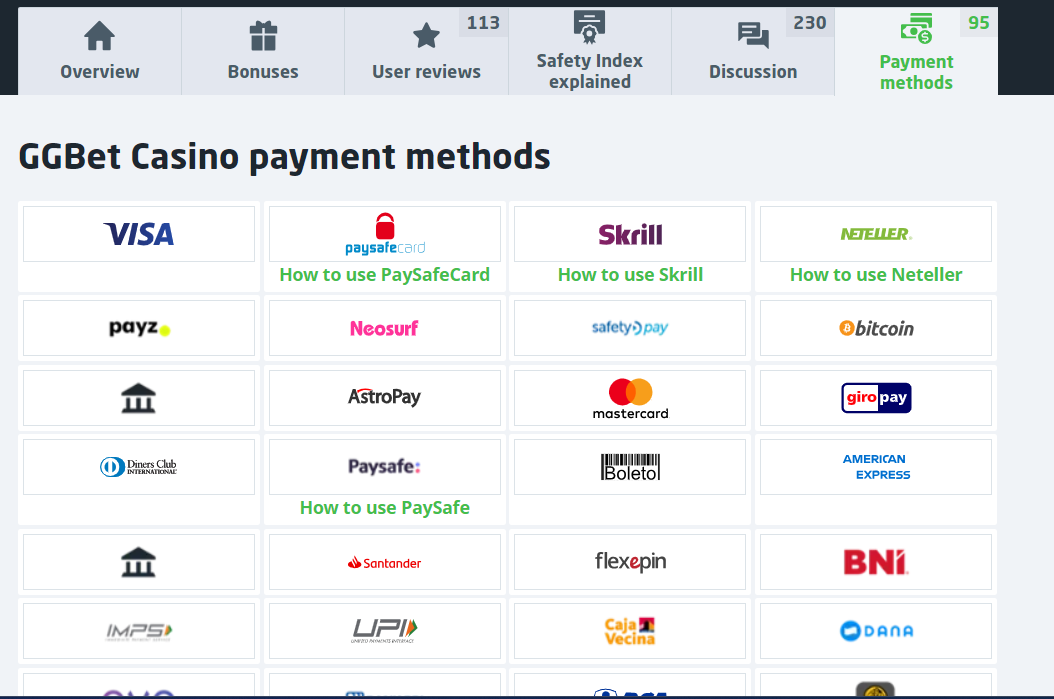1054x699 pixels.
Task: Choose the UPI payment logo
Action: (x=385, y=631)
